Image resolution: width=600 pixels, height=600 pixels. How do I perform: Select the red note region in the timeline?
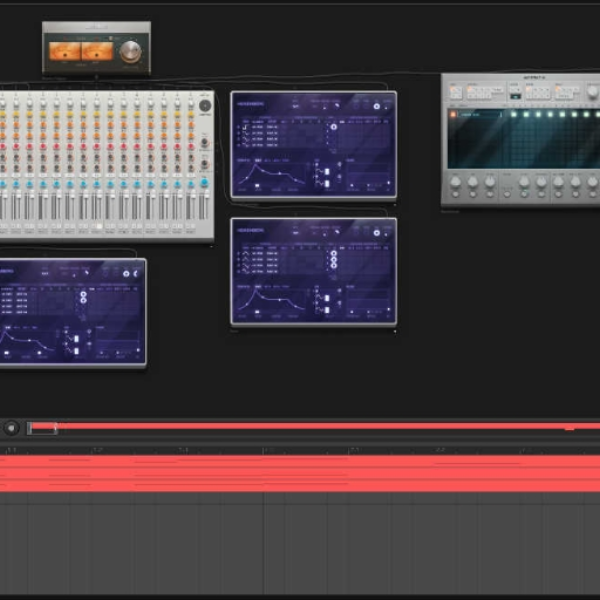pos(300,474)
